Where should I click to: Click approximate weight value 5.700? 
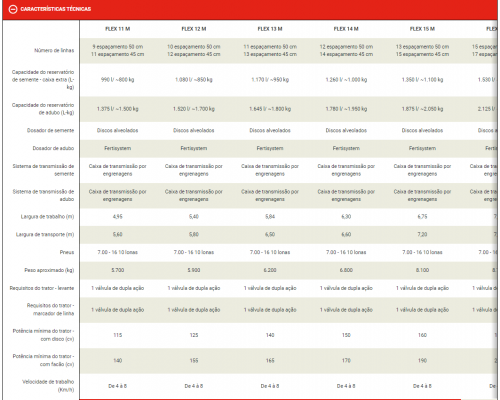pyautogui.click(x=118, y=270)
